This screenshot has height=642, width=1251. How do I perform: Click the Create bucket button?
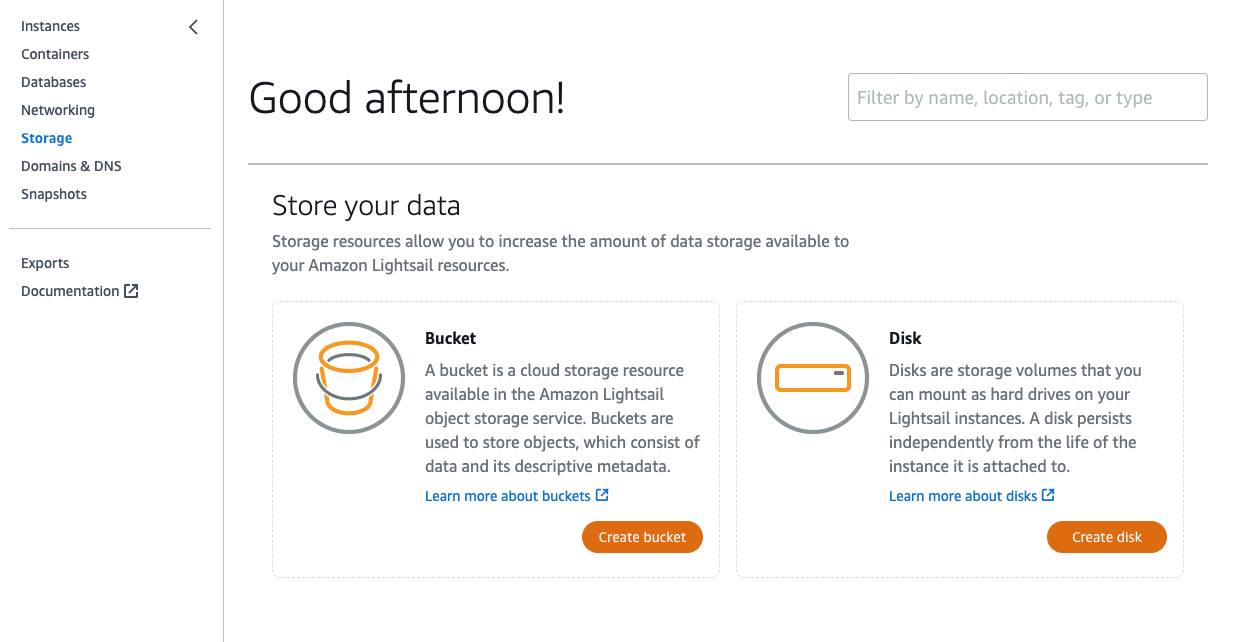click(x=642, y=537)
